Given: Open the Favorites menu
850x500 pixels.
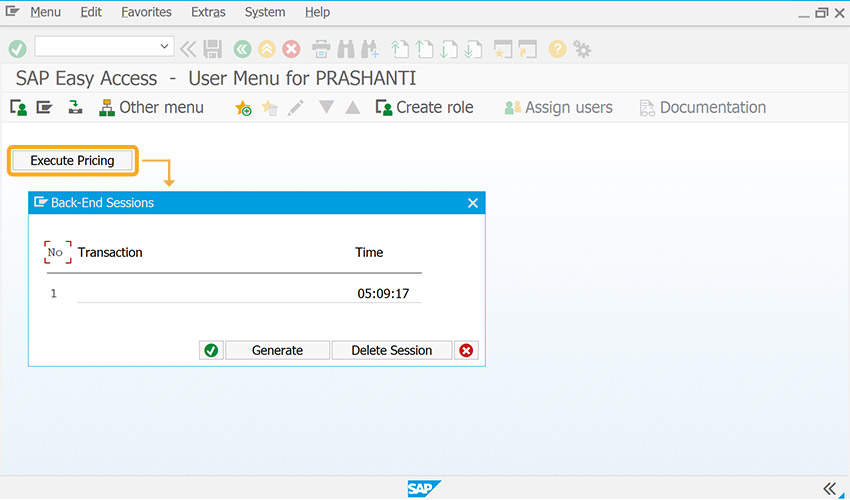Looking at the screenshot, I should (x=146, y=12).
